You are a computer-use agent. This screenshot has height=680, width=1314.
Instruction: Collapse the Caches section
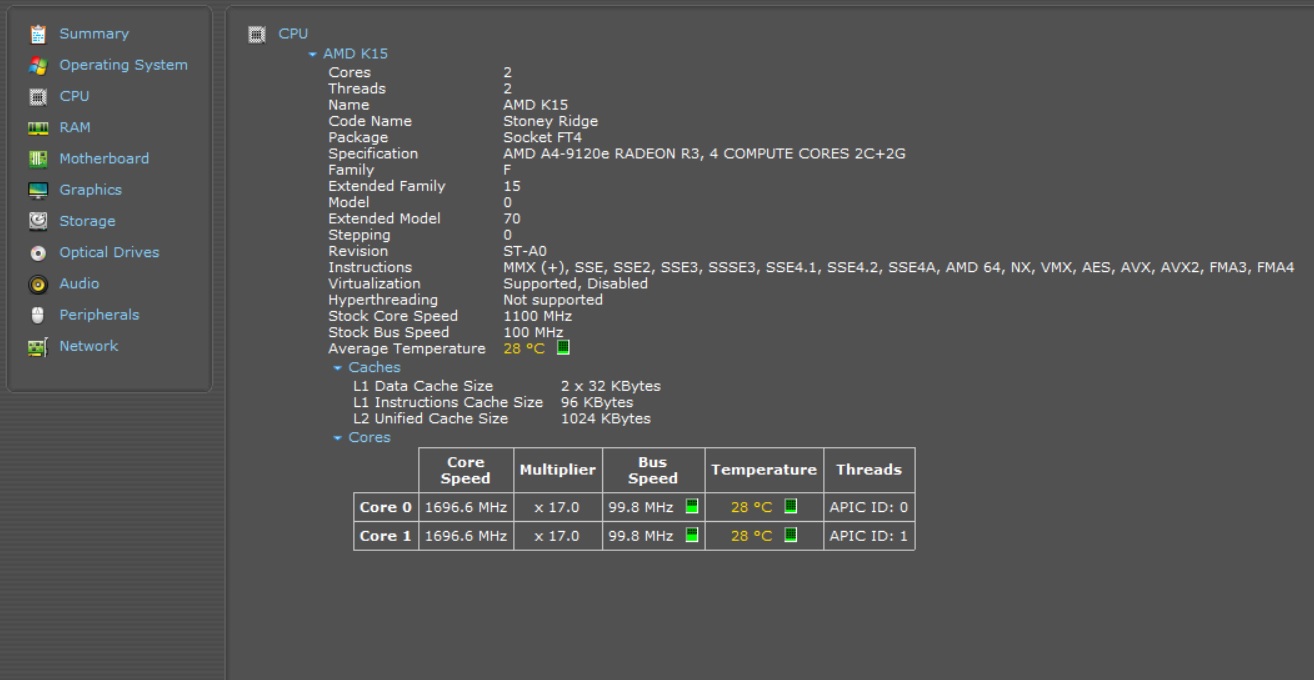[338, 368]
